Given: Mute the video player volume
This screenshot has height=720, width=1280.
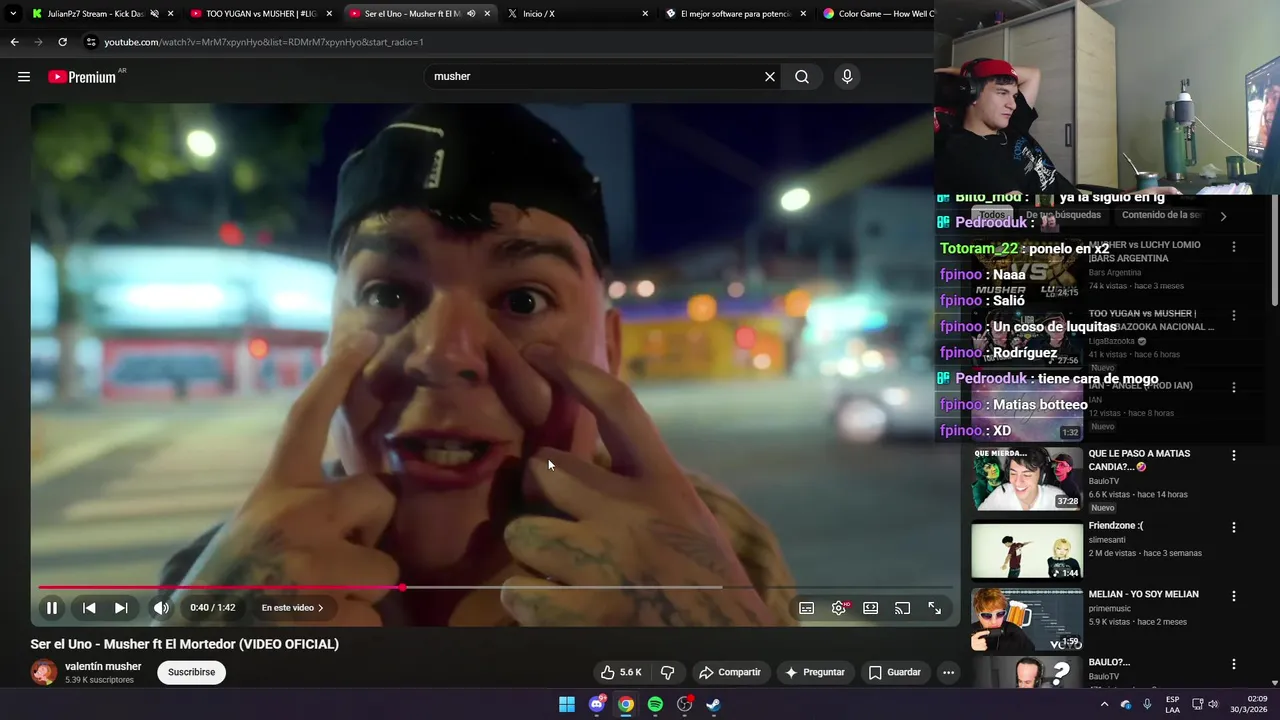Looking at the screenshot, I should [x=161, y=608].
